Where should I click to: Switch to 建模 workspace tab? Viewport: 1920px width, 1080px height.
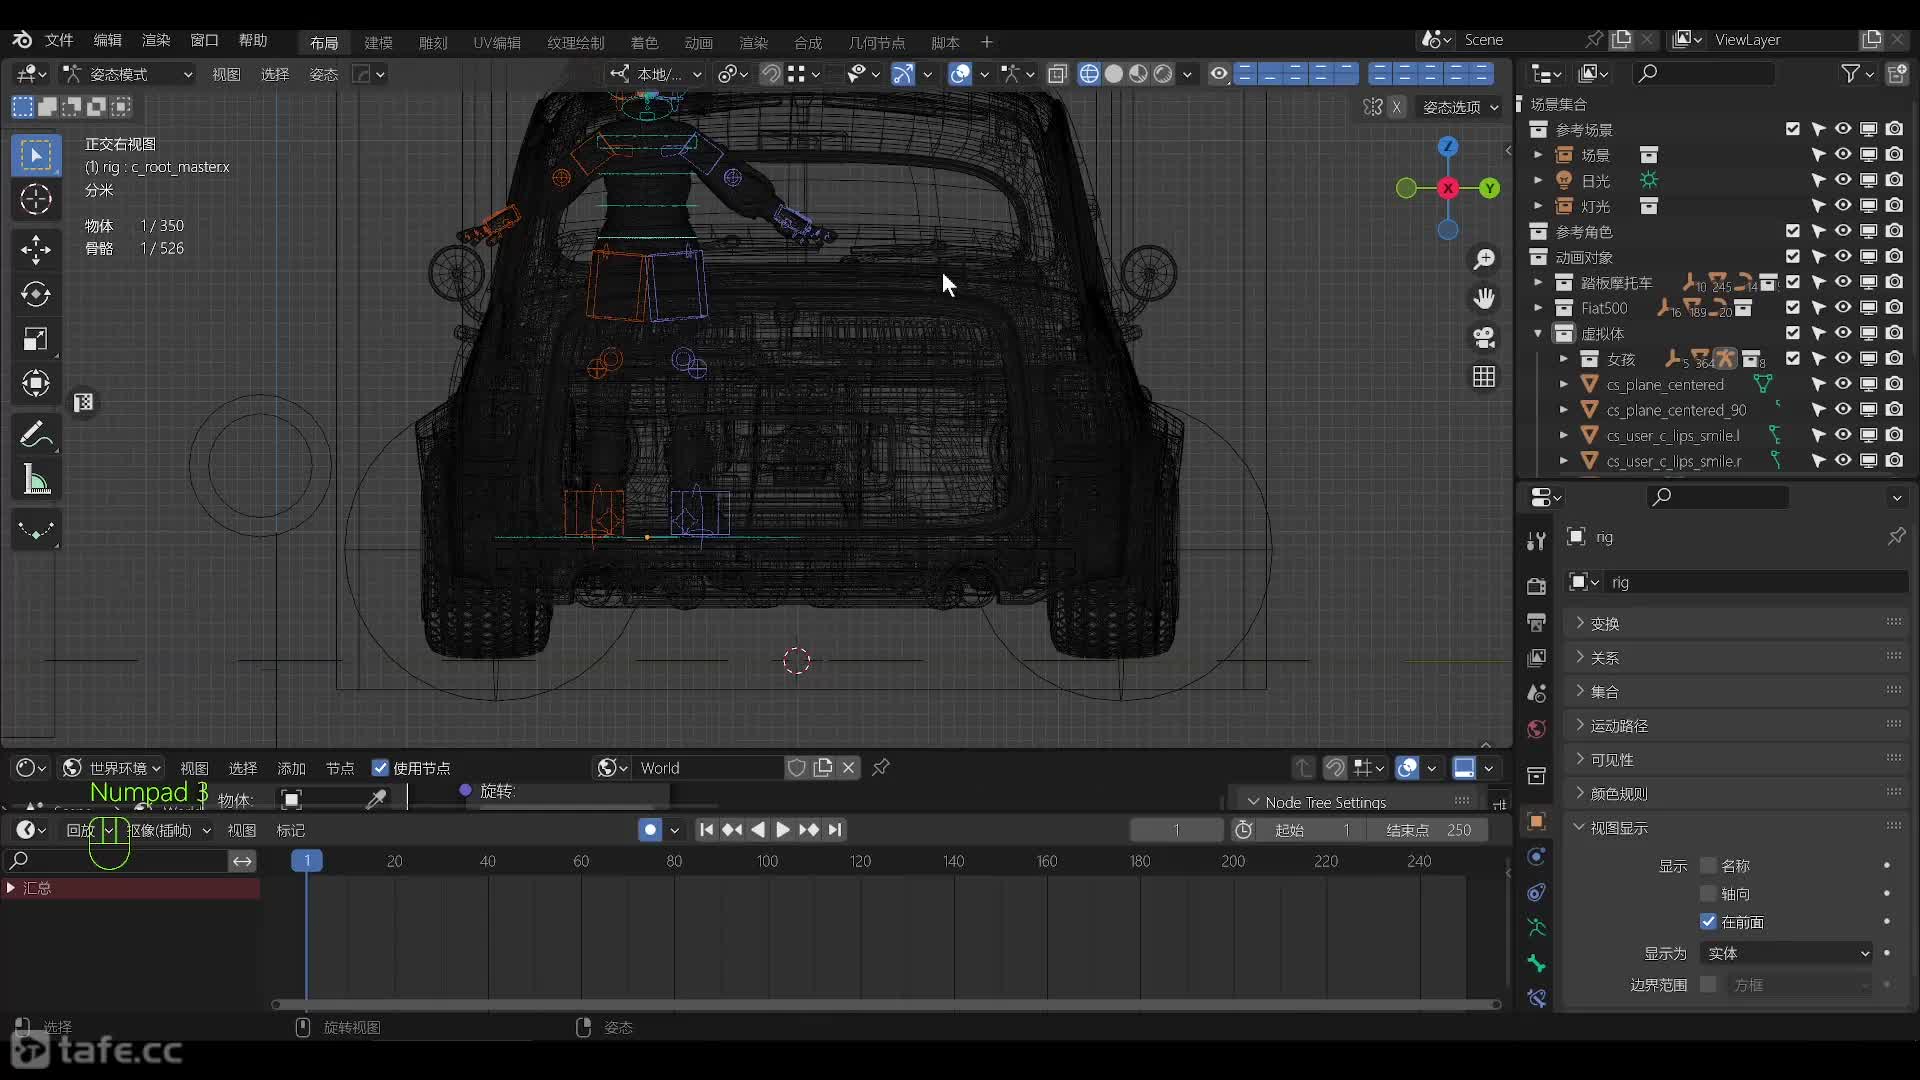(x=378, y=42)
